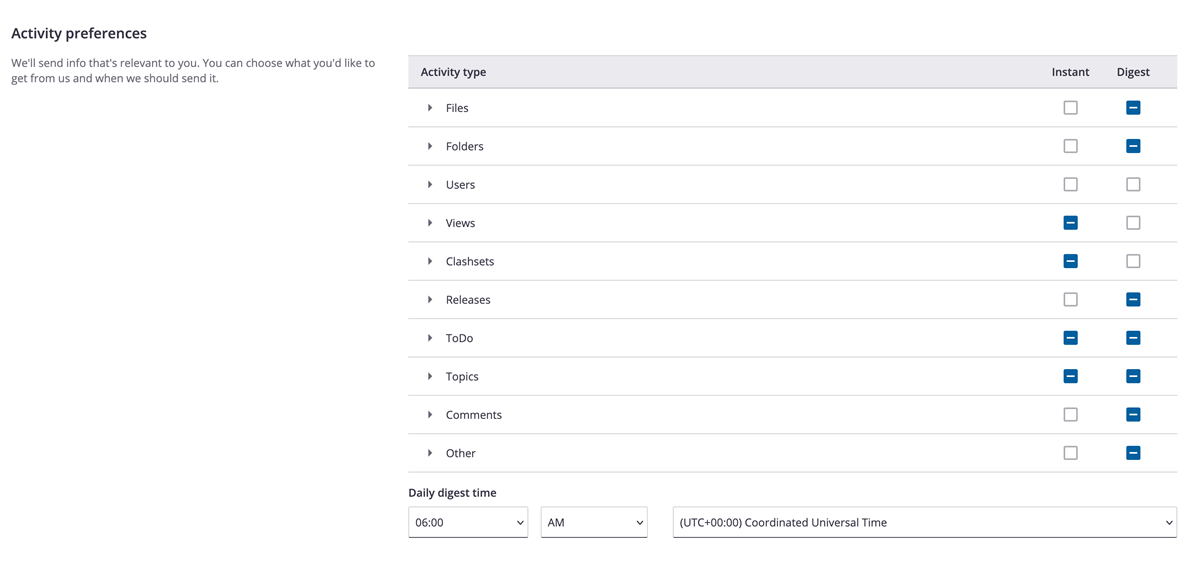Screen dimensions: 1200x566
Task: Open the 06:00 digest time dropdown
Action: coord(468,522)
